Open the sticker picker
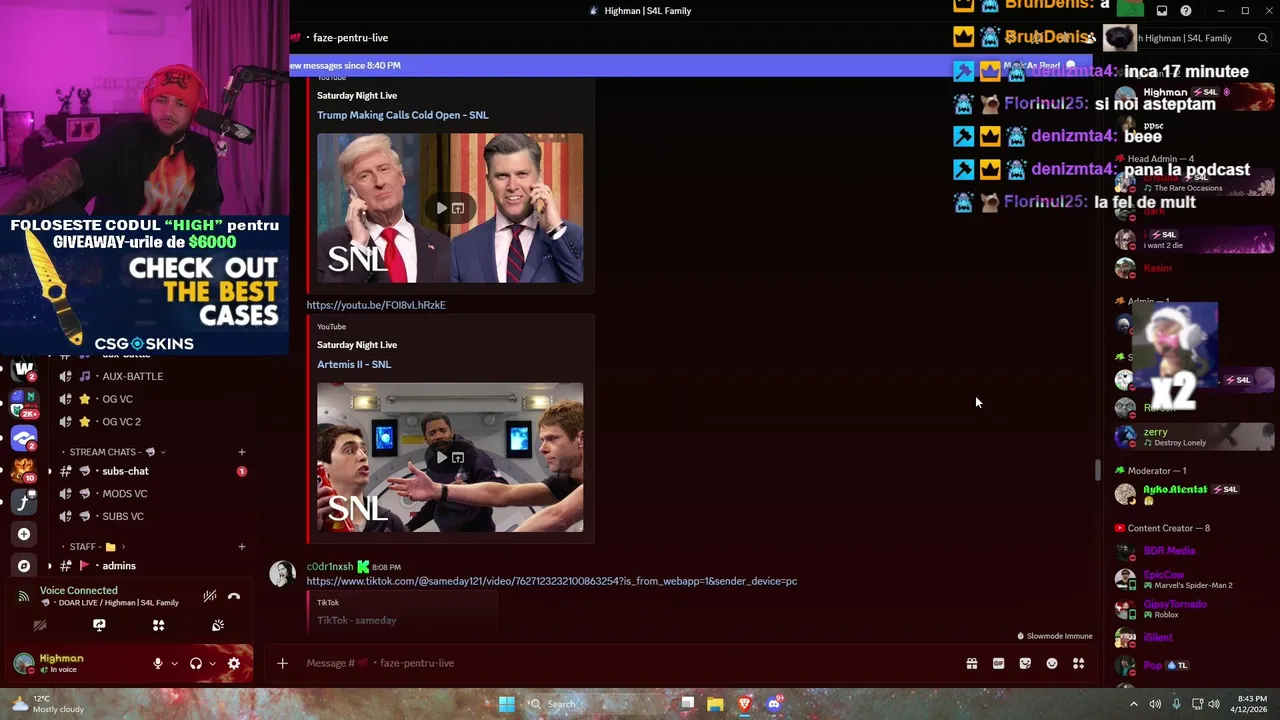This screenshot has width=1280, height=720. [1025, 663]
